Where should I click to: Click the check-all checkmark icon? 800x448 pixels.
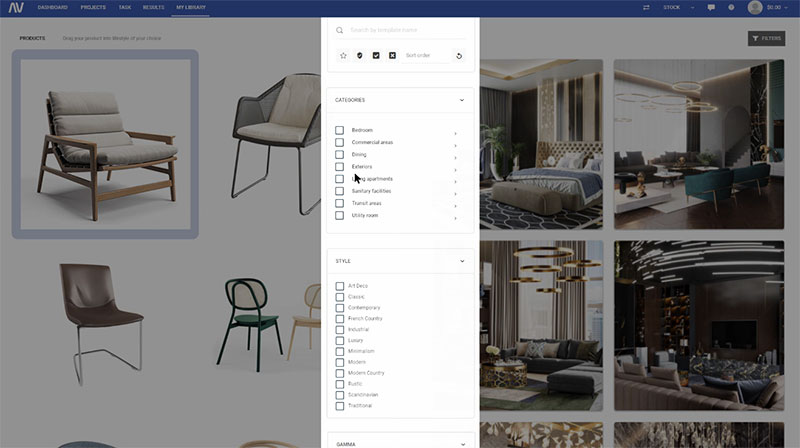point(376,56)
